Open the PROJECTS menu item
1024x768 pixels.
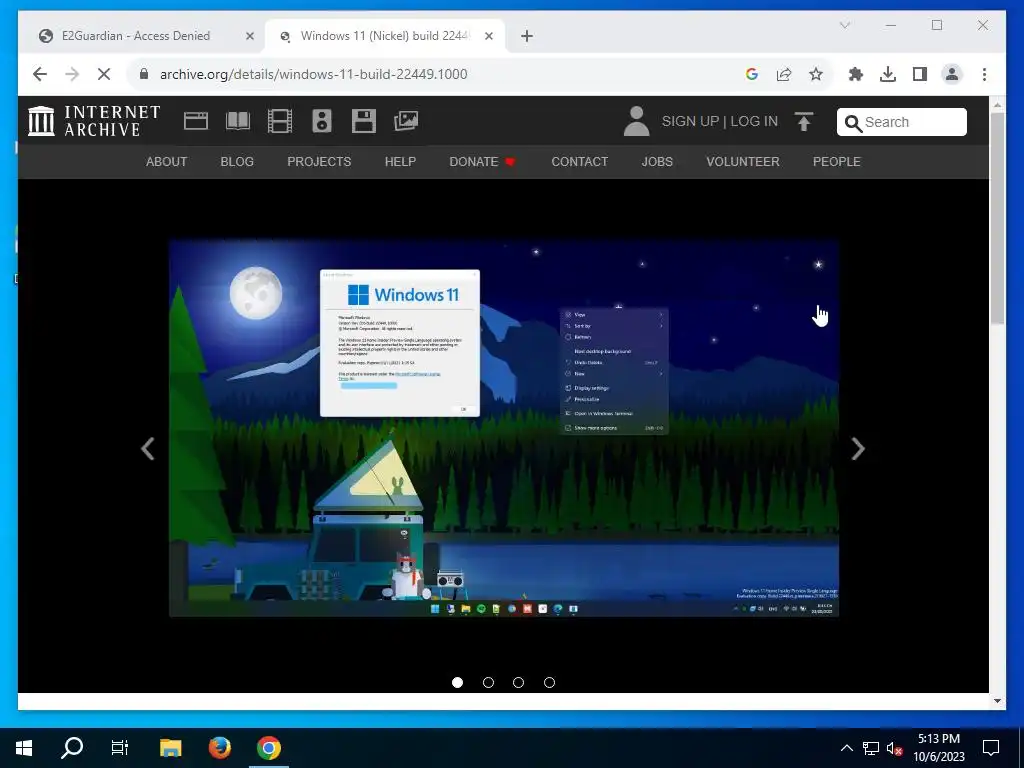point(319,162)
